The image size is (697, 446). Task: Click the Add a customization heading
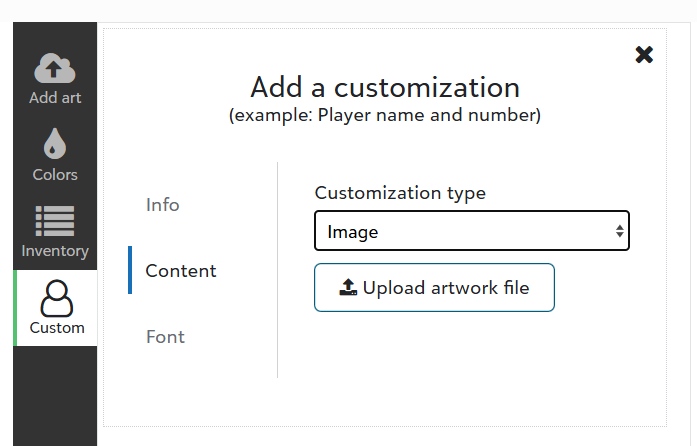(x=385, y=86)
